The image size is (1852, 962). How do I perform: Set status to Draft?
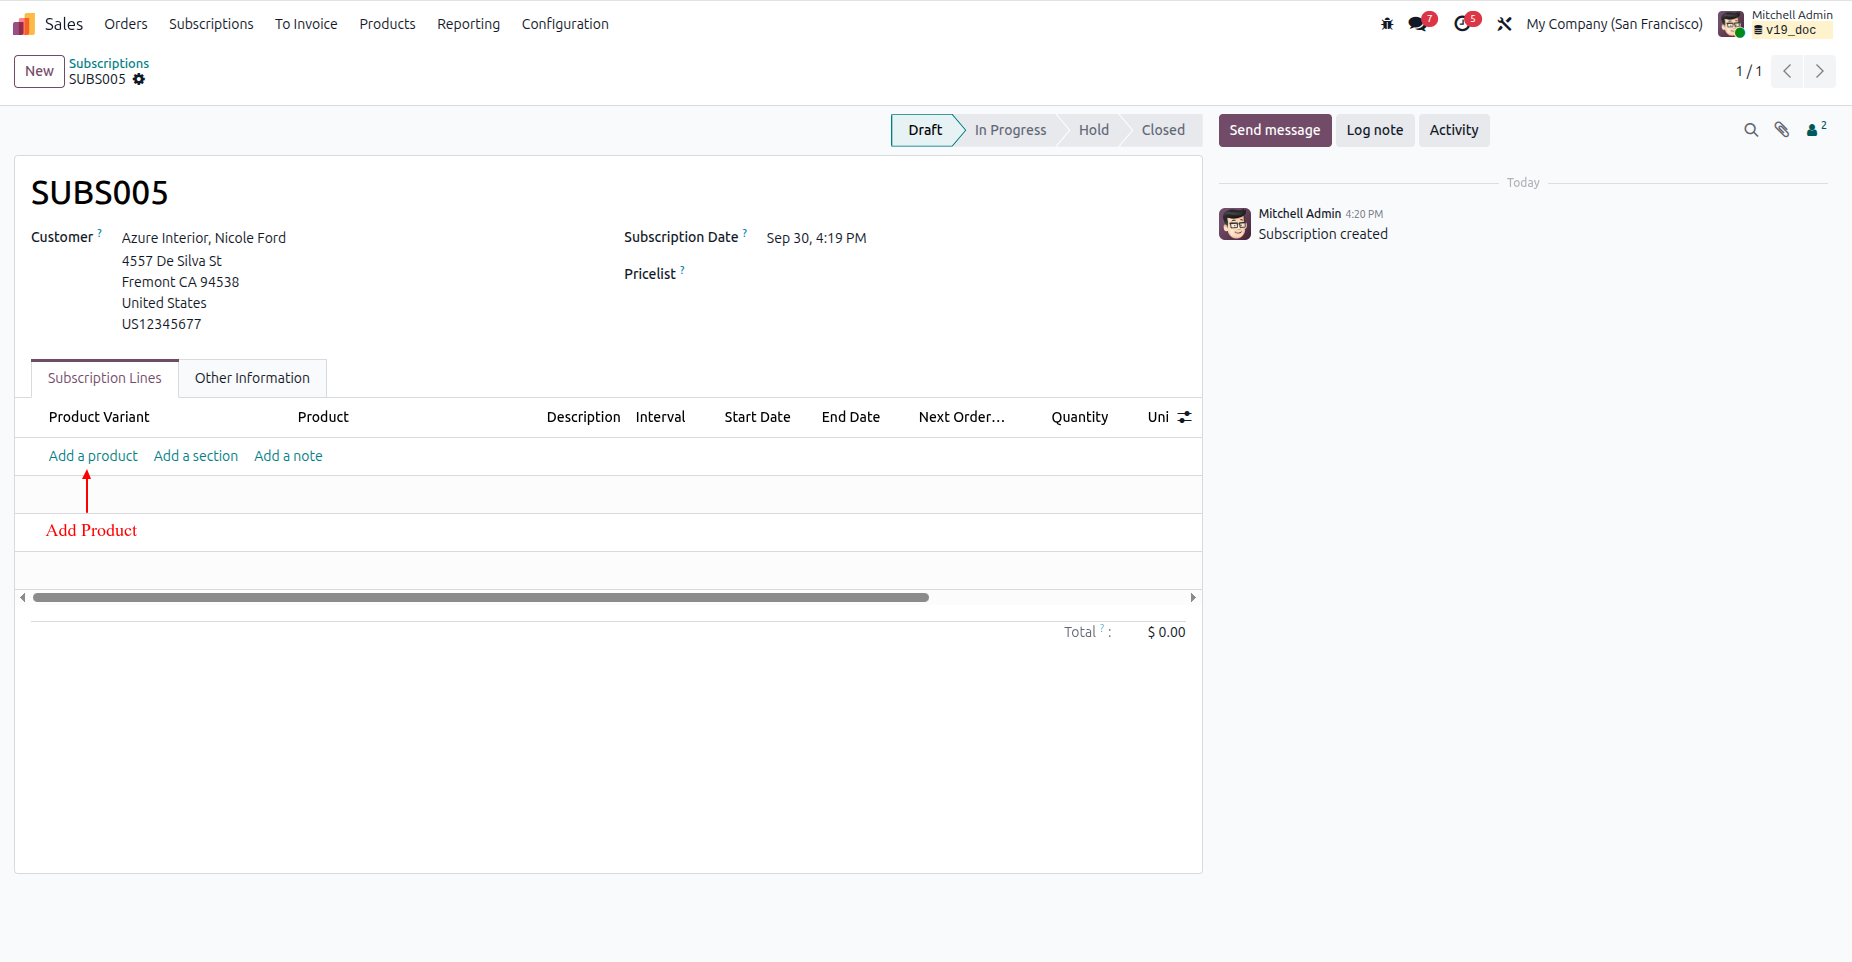coord(925,130)
